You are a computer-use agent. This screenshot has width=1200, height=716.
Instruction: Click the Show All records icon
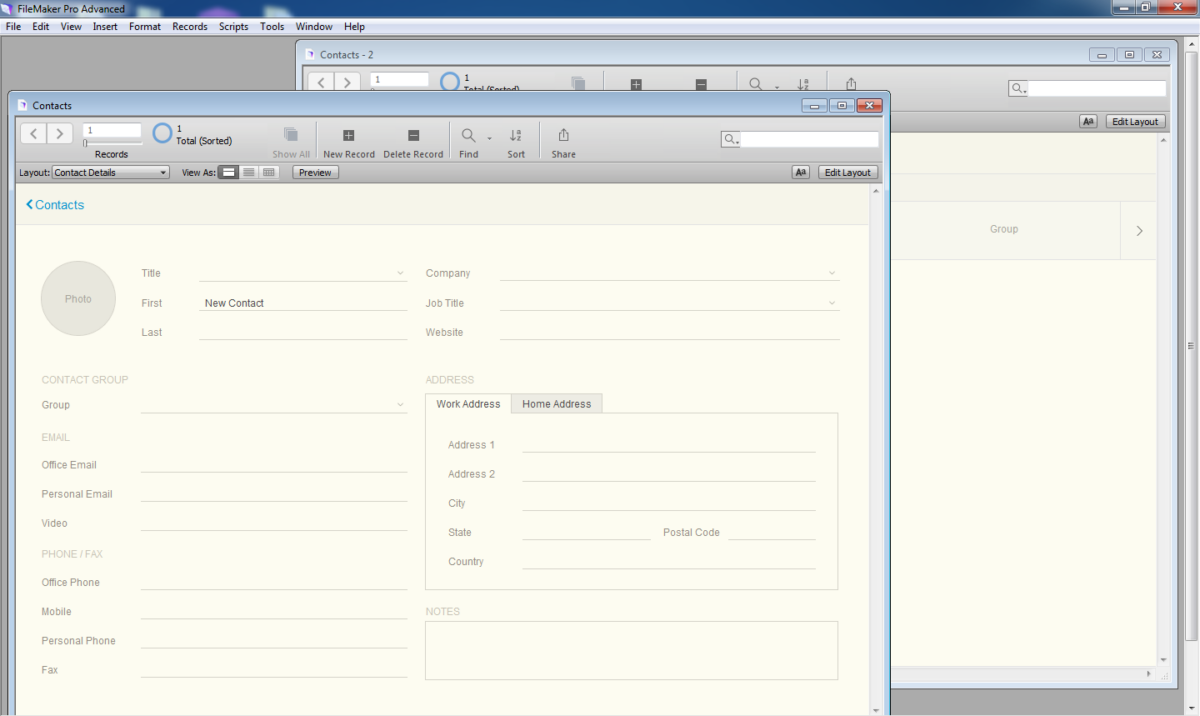(291, 135)
